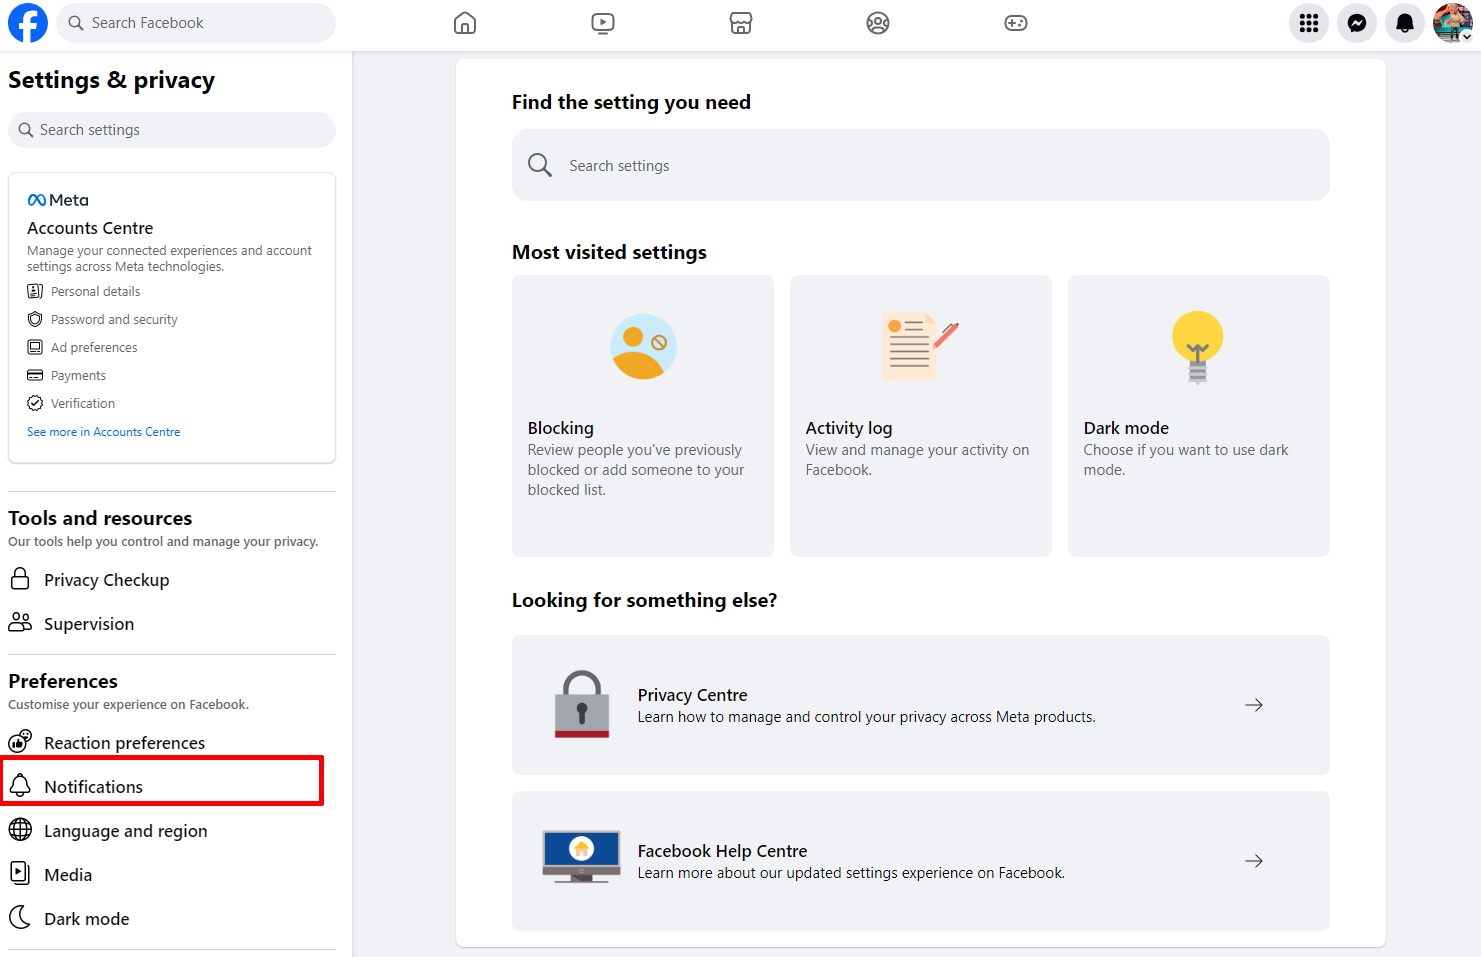This screenshot has height=957, width=1481.
Task: Open the Groups icon in top bar
Action: [877, 23]
